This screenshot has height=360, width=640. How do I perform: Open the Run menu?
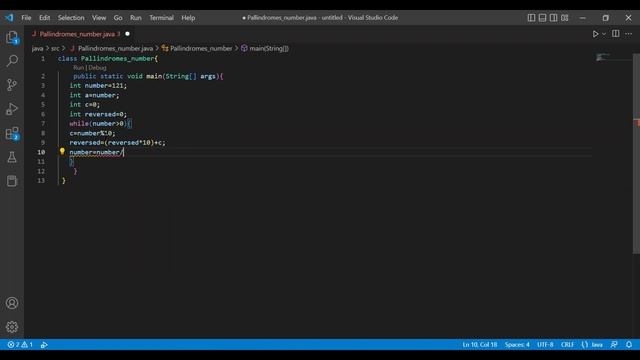pyautogui.click(x=136, y=18)
